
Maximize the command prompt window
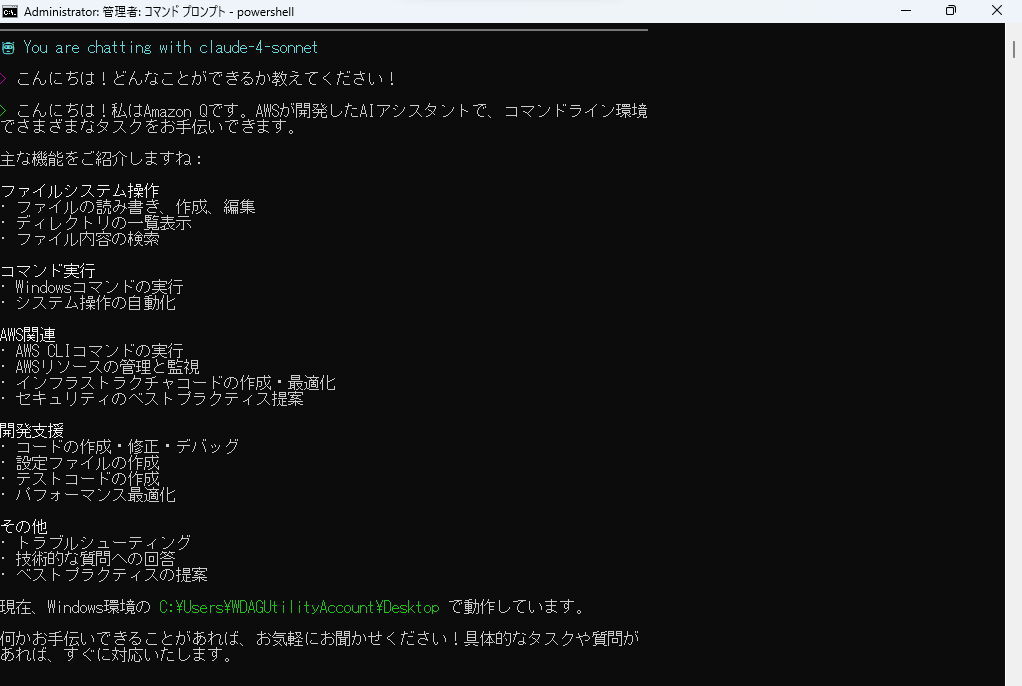(950, 10)
